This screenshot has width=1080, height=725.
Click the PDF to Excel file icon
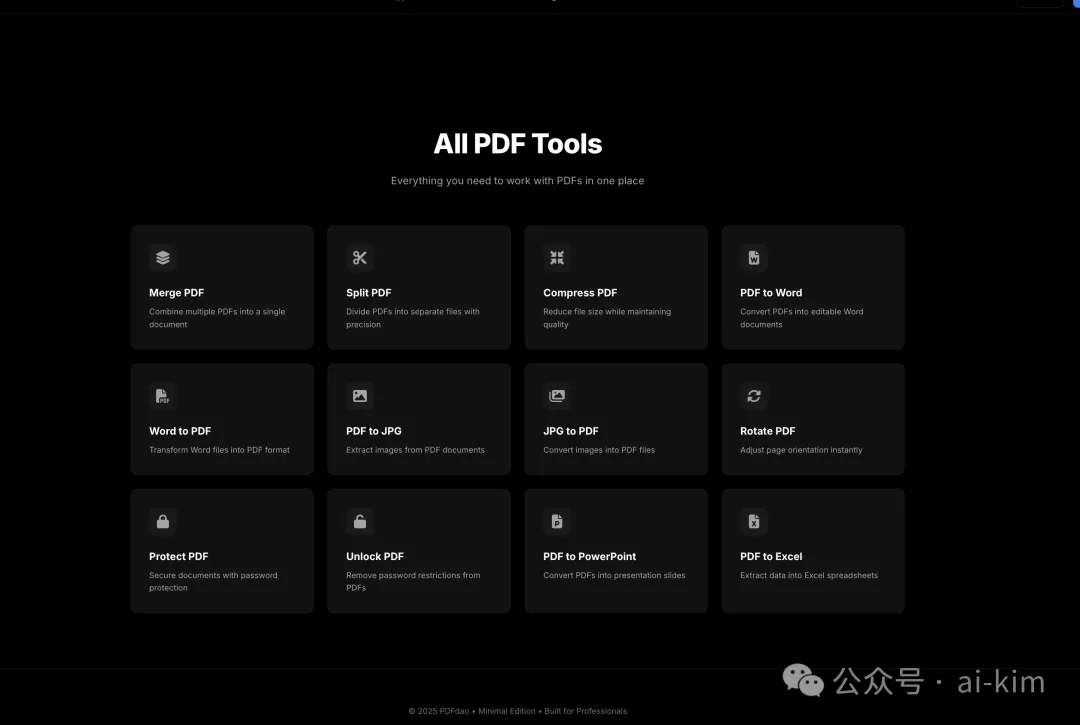(x=754, y=521)
